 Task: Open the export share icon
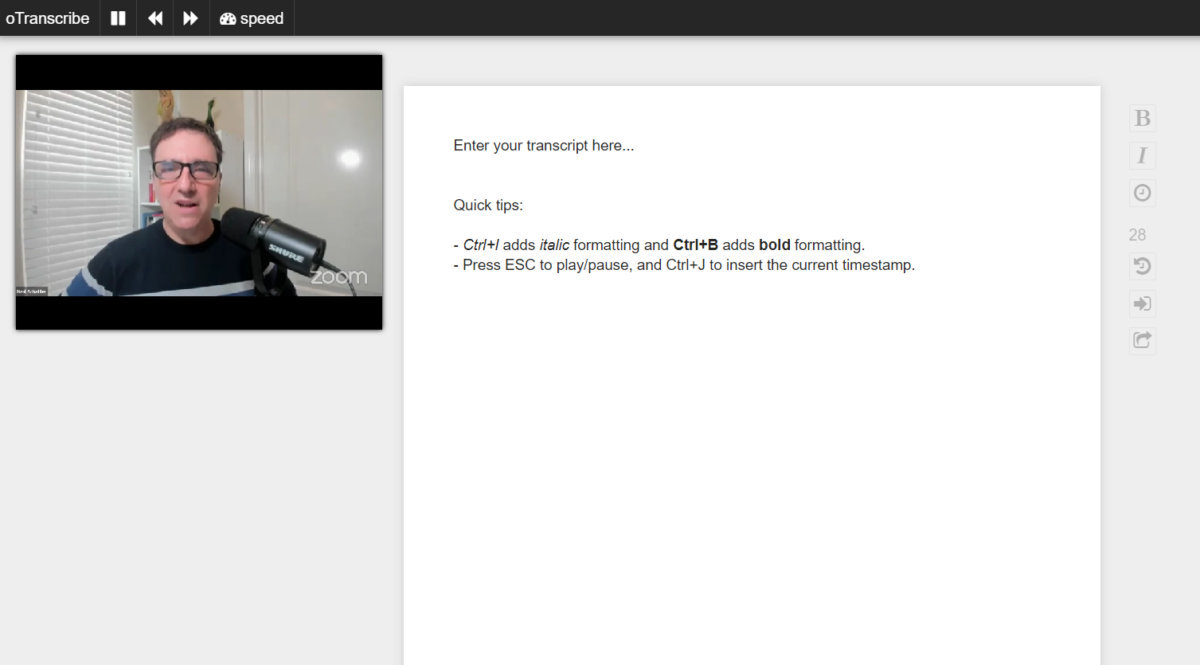pos(1142,340)
